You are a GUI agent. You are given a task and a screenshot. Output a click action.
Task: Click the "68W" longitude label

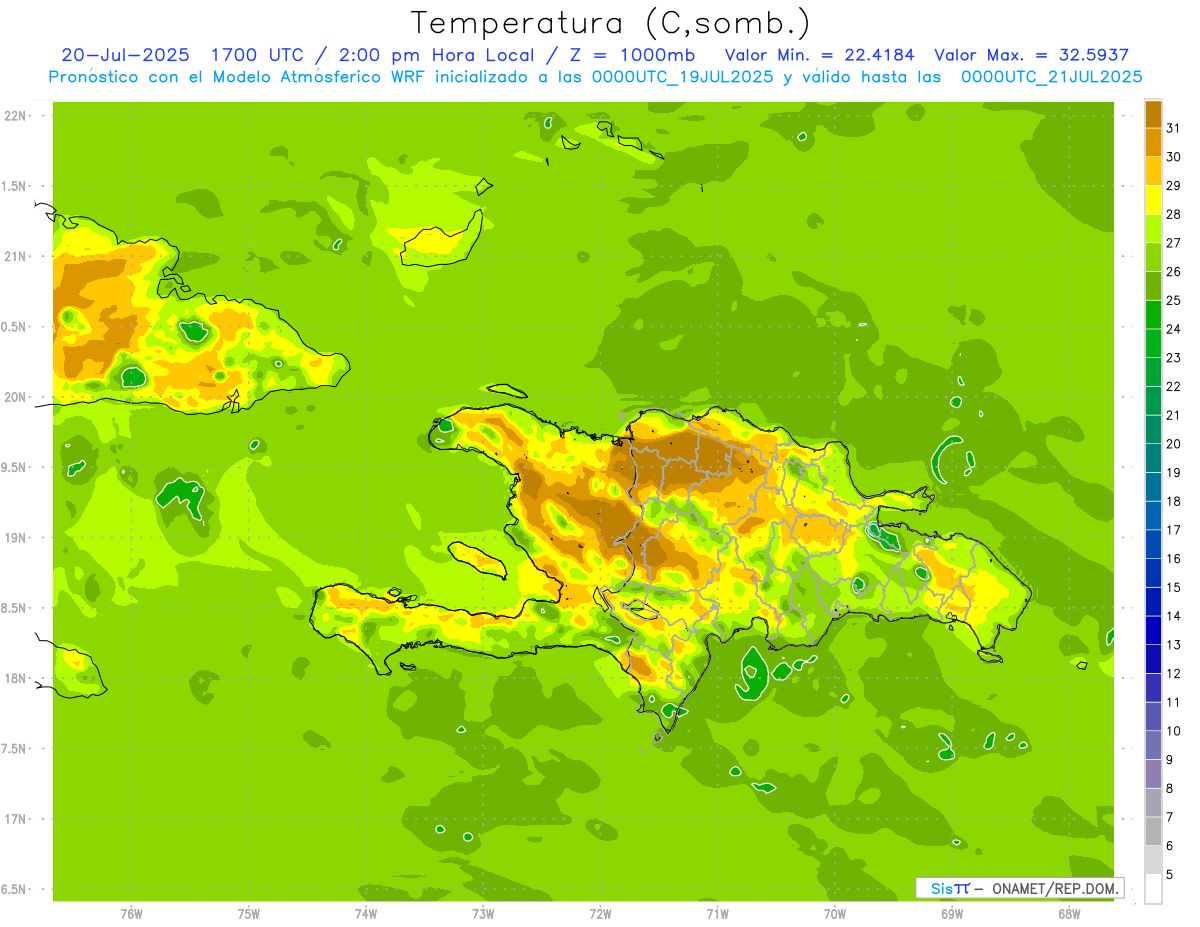click(x=1069, y=913)
